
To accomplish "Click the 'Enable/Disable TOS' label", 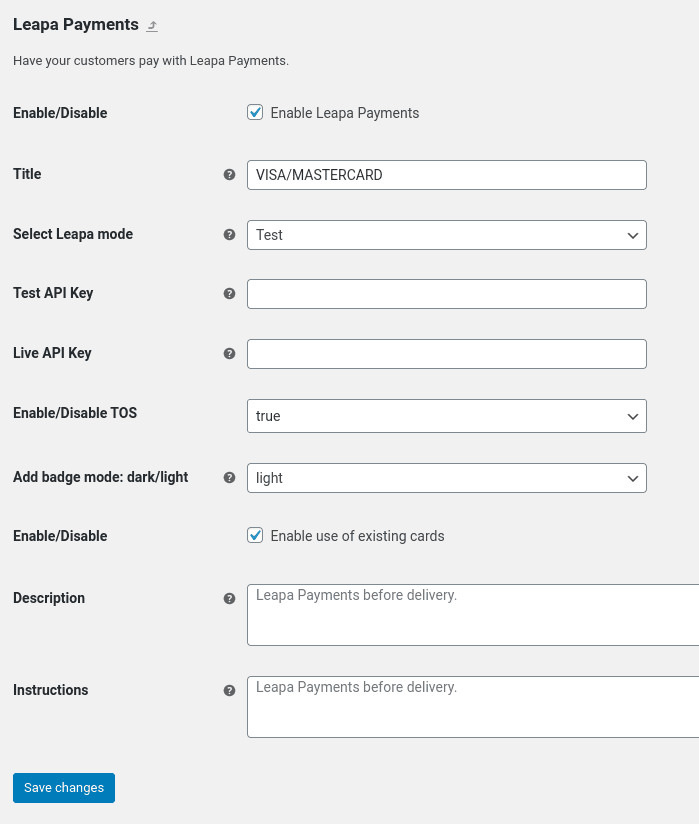I will 75,413.
